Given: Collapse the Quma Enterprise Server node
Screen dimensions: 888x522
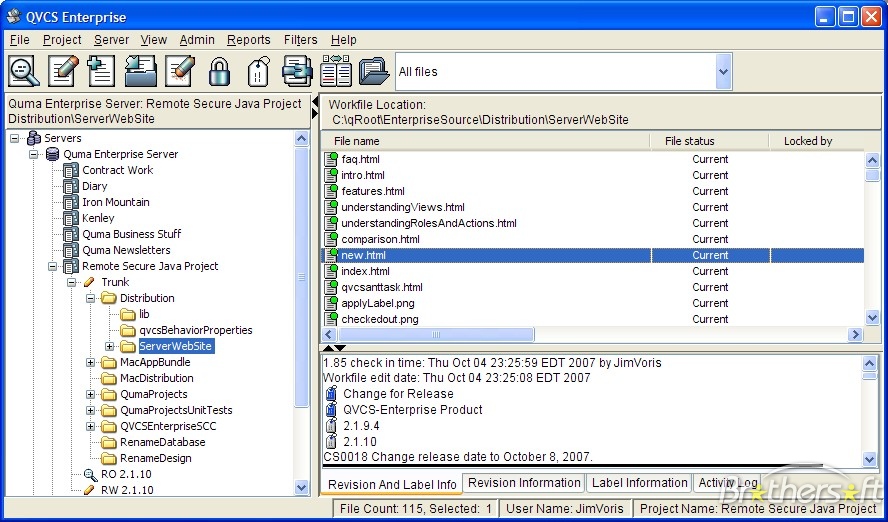Looking at the screenshot, I should click(33, 154).
